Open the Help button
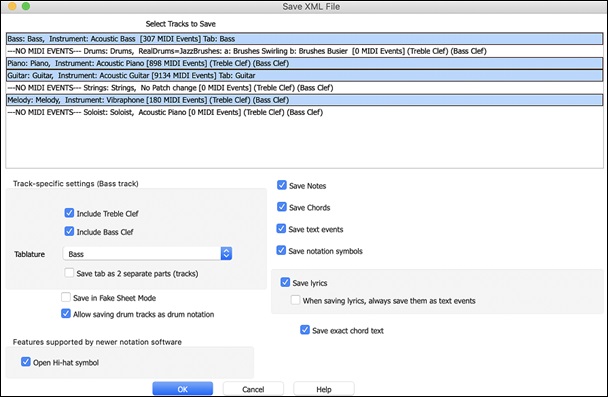 (x=324, y=389)
